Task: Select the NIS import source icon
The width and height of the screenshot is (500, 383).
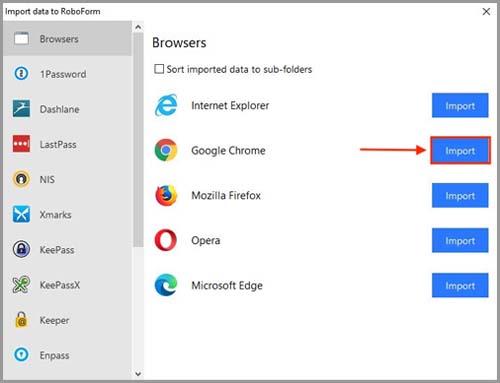Action: [21, 179]
